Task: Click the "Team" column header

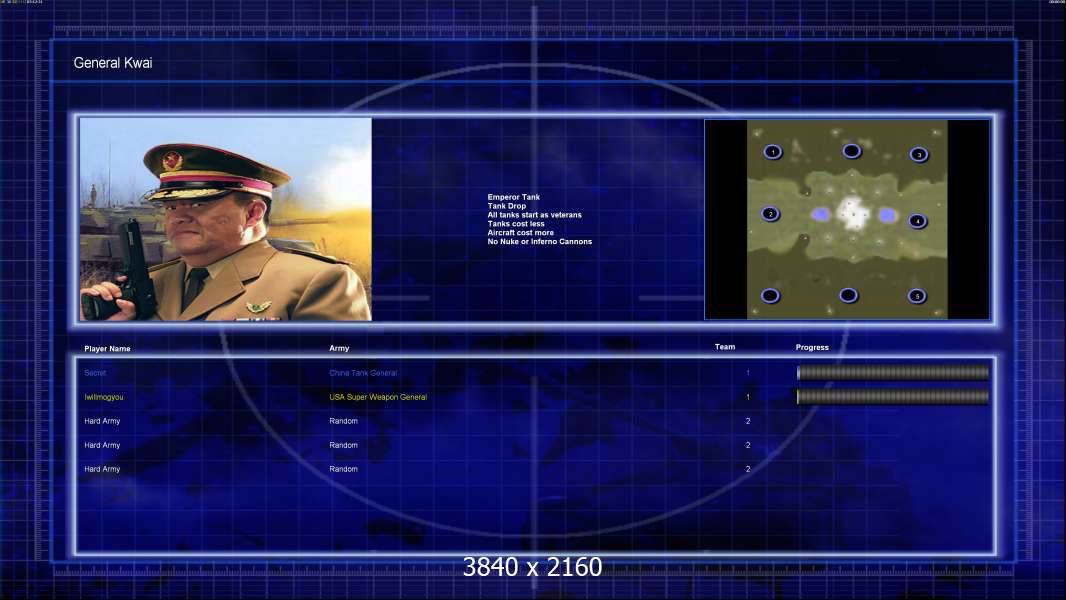Action: [725, 347]
